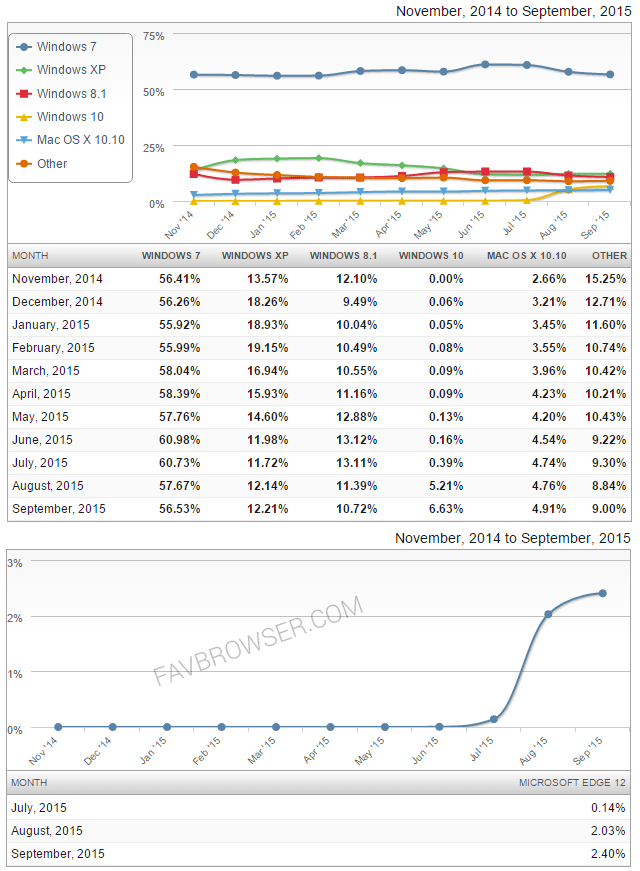The image size is (640, 871).
Task: Click the Mac OS X 10.10 legend marker
Action: [x=24, y=140]
